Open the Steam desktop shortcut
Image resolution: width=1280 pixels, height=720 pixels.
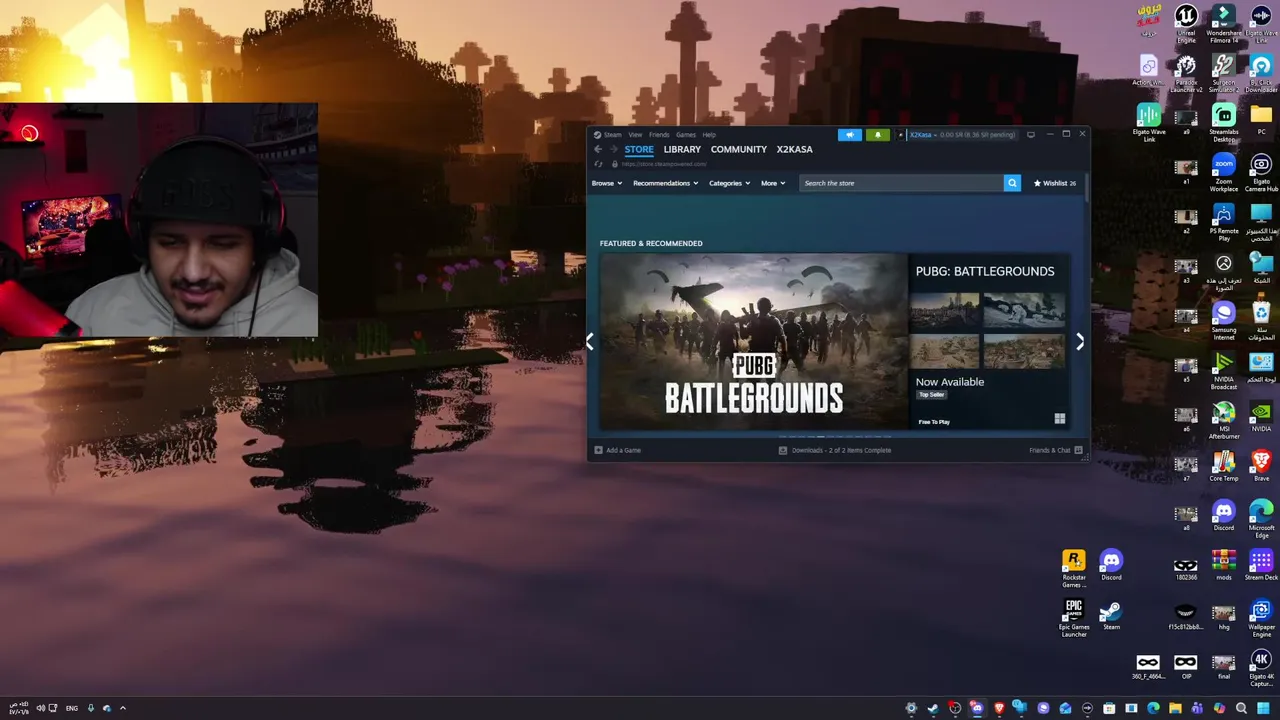[x=1111, y=615]
